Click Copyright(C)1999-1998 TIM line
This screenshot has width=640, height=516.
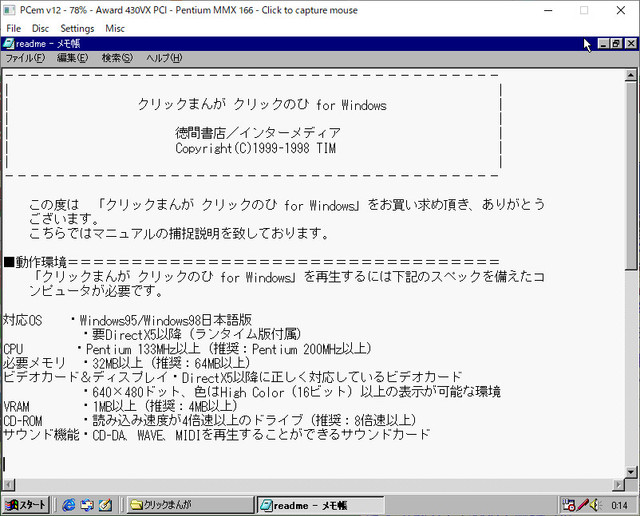256,148
